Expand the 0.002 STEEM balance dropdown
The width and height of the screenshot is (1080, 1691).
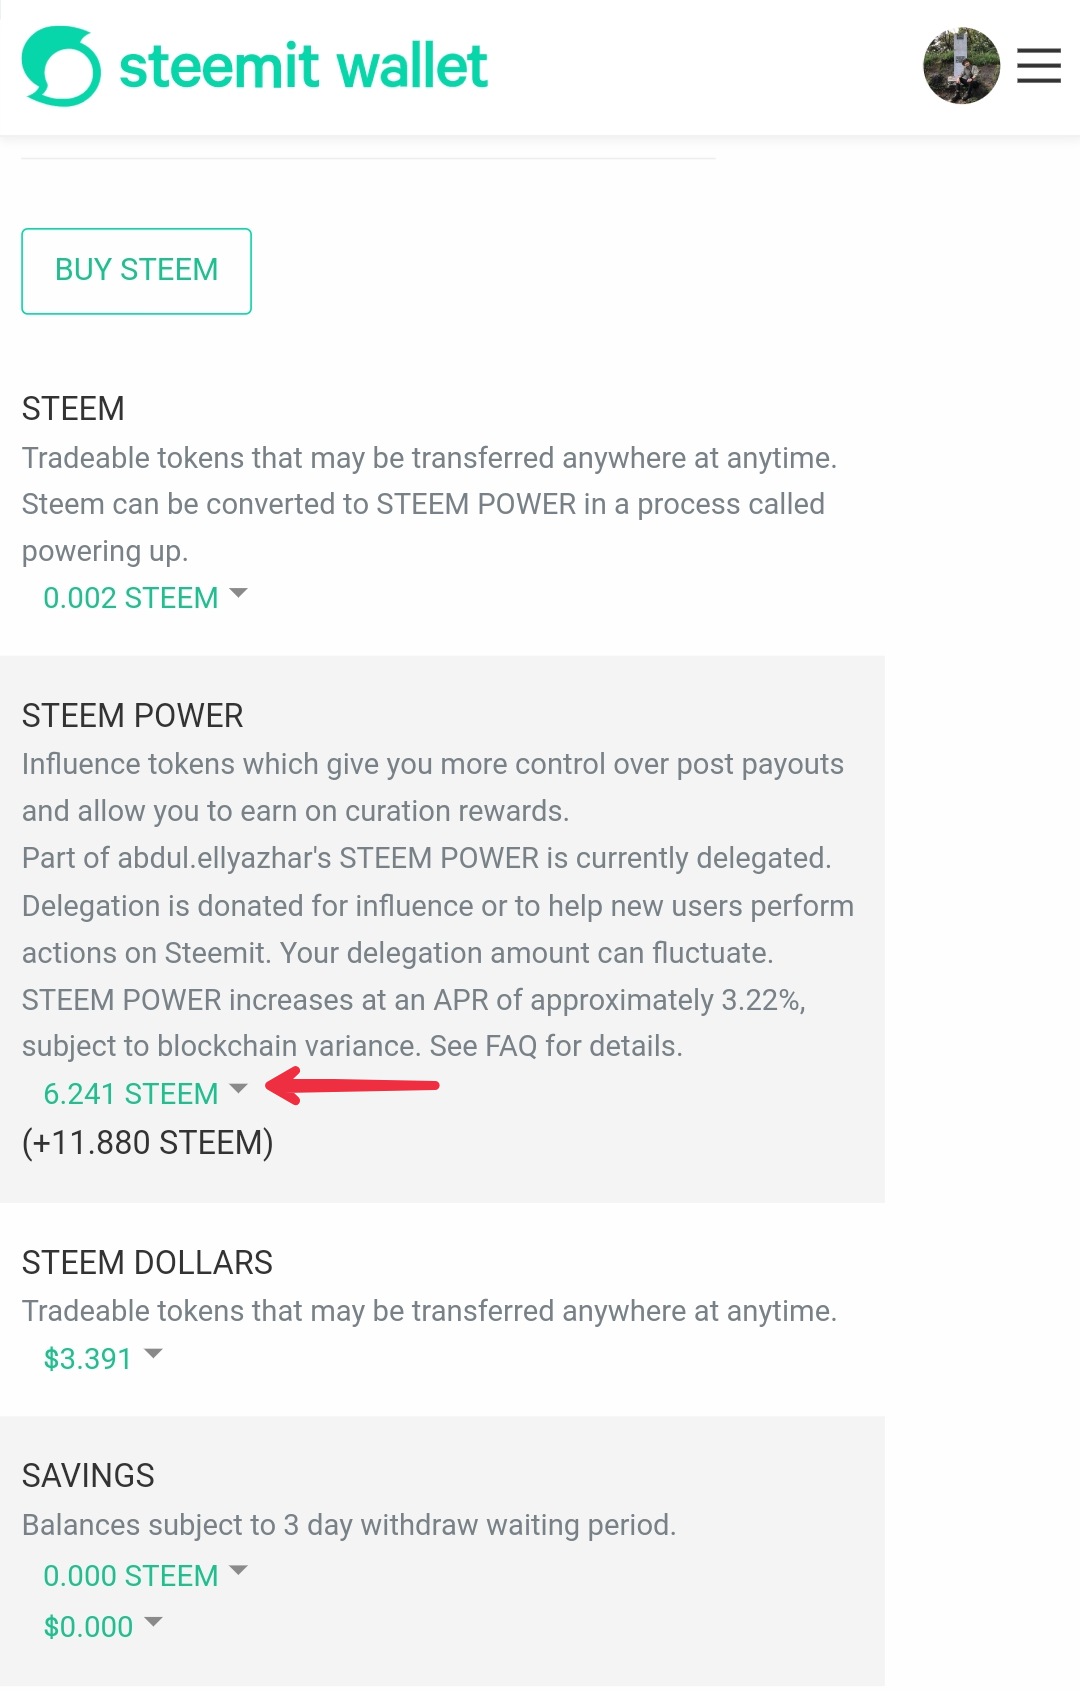144,598
